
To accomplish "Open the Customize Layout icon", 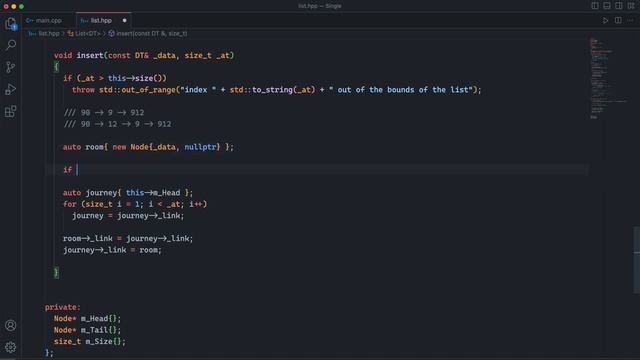I will click(x=631, y=6).
